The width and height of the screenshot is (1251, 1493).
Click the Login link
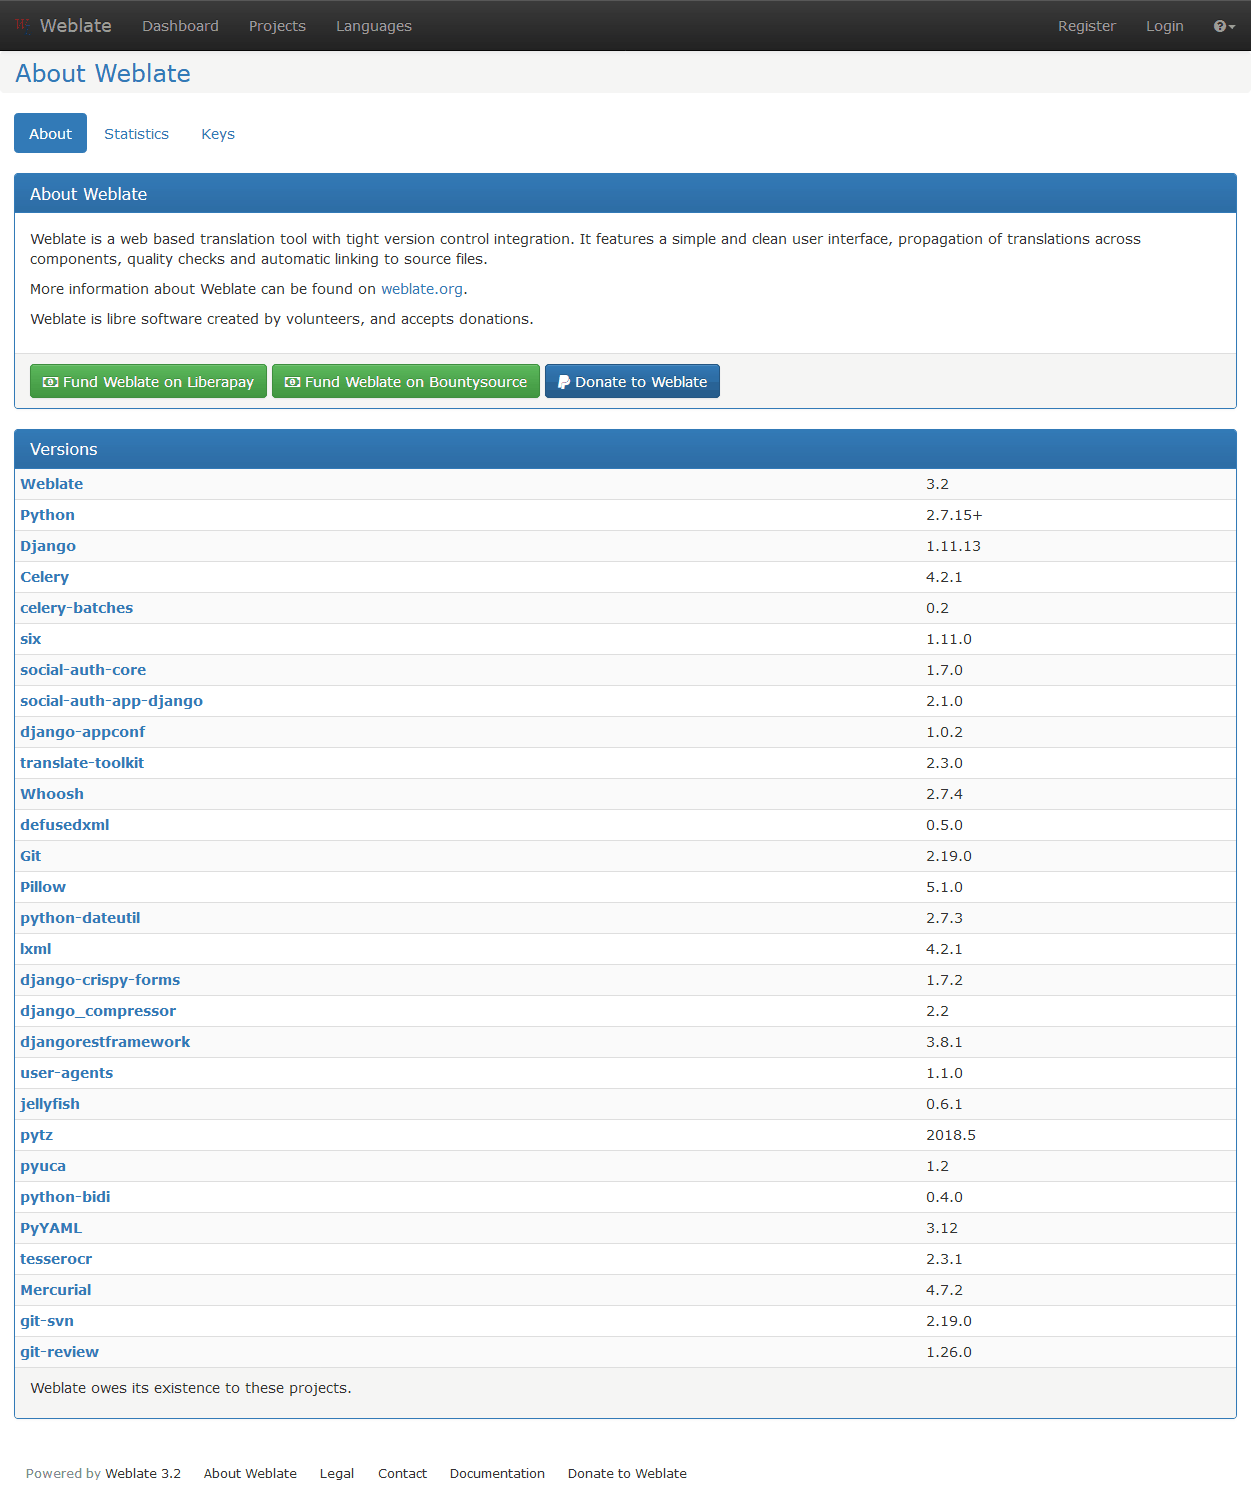(1165, 26)
